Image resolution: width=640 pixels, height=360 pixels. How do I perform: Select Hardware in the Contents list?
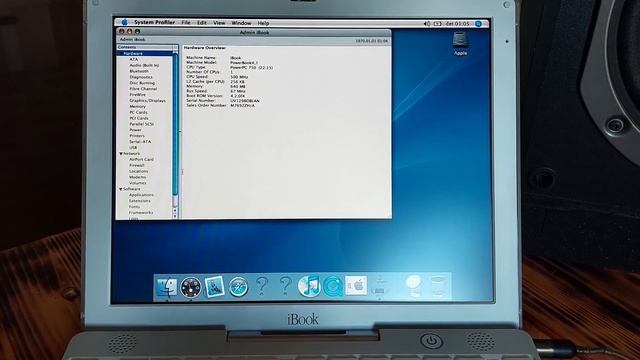[145, 53]
